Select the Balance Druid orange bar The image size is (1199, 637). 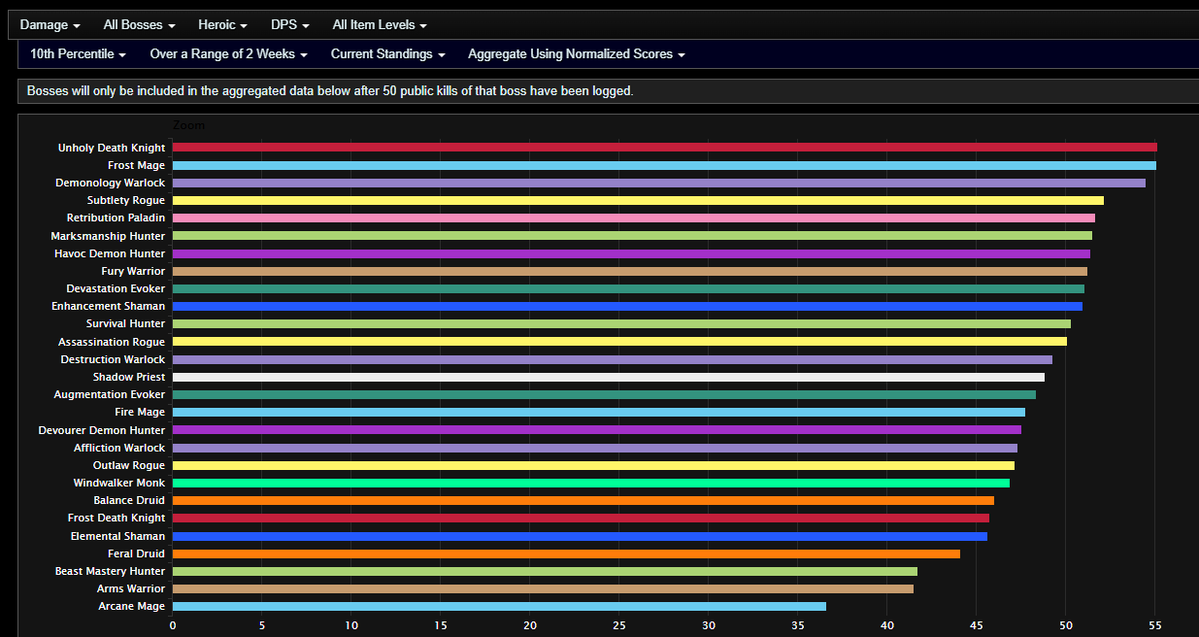[x=583, y=501]
